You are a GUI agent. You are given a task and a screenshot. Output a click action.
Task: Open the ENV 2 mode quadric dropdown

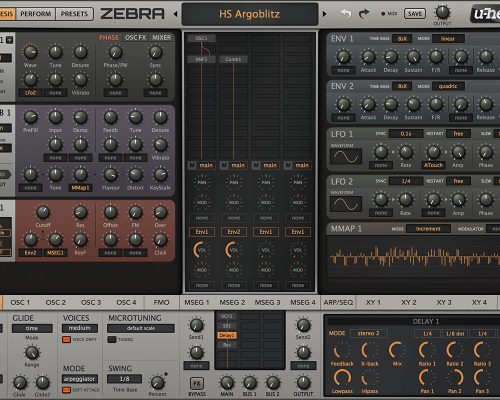coord(448,86)
